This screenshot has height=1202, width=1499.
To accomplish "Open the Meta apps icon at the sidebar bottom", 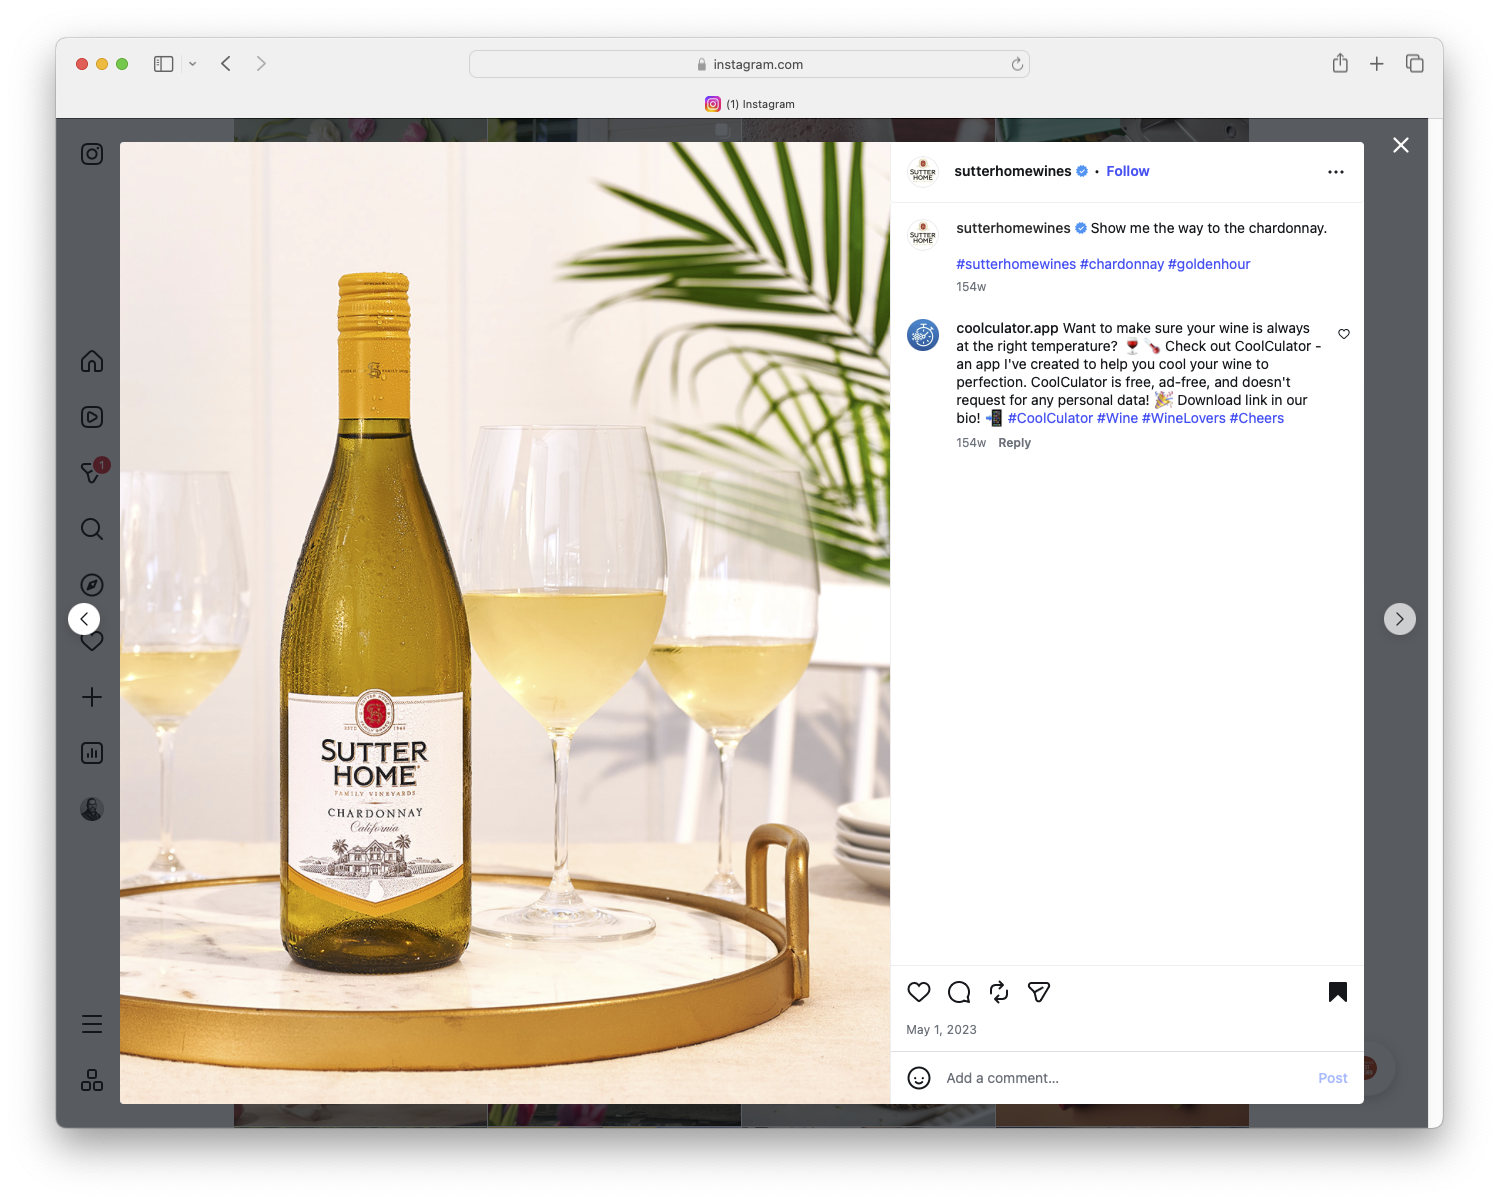I will click(x=92, y=1080).
